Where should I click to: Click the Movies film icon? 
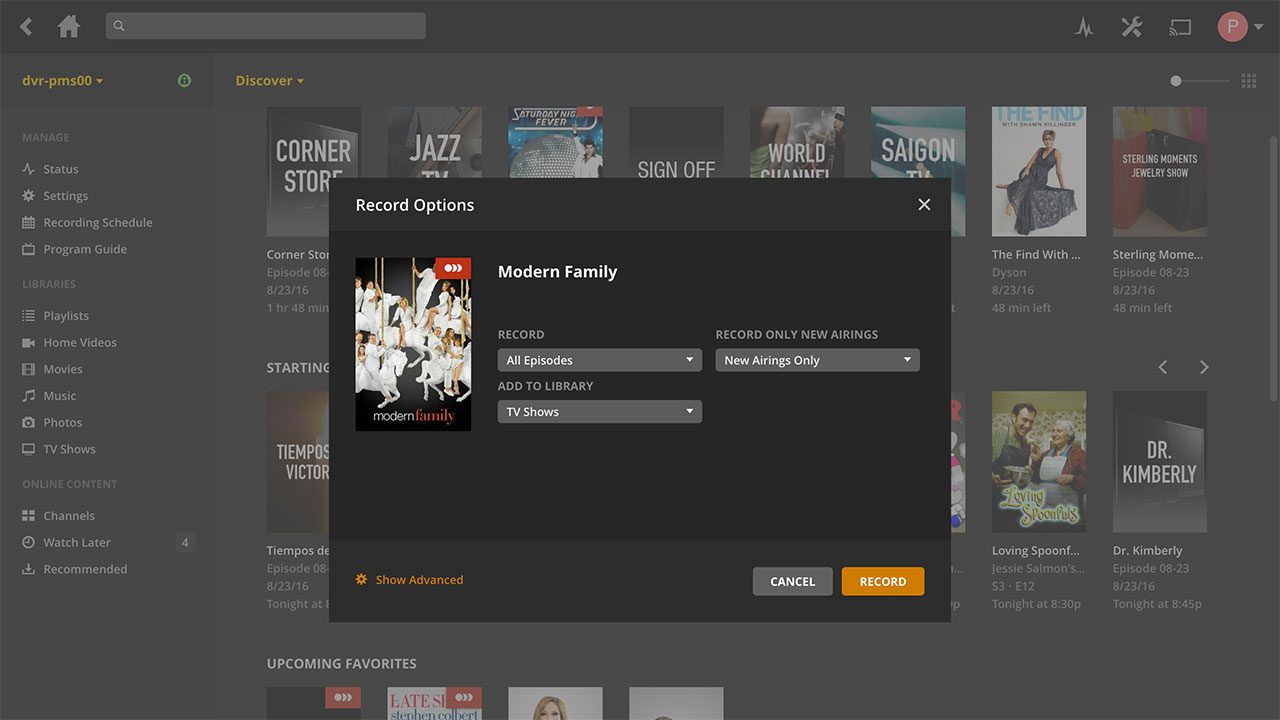tap(28, 369)
